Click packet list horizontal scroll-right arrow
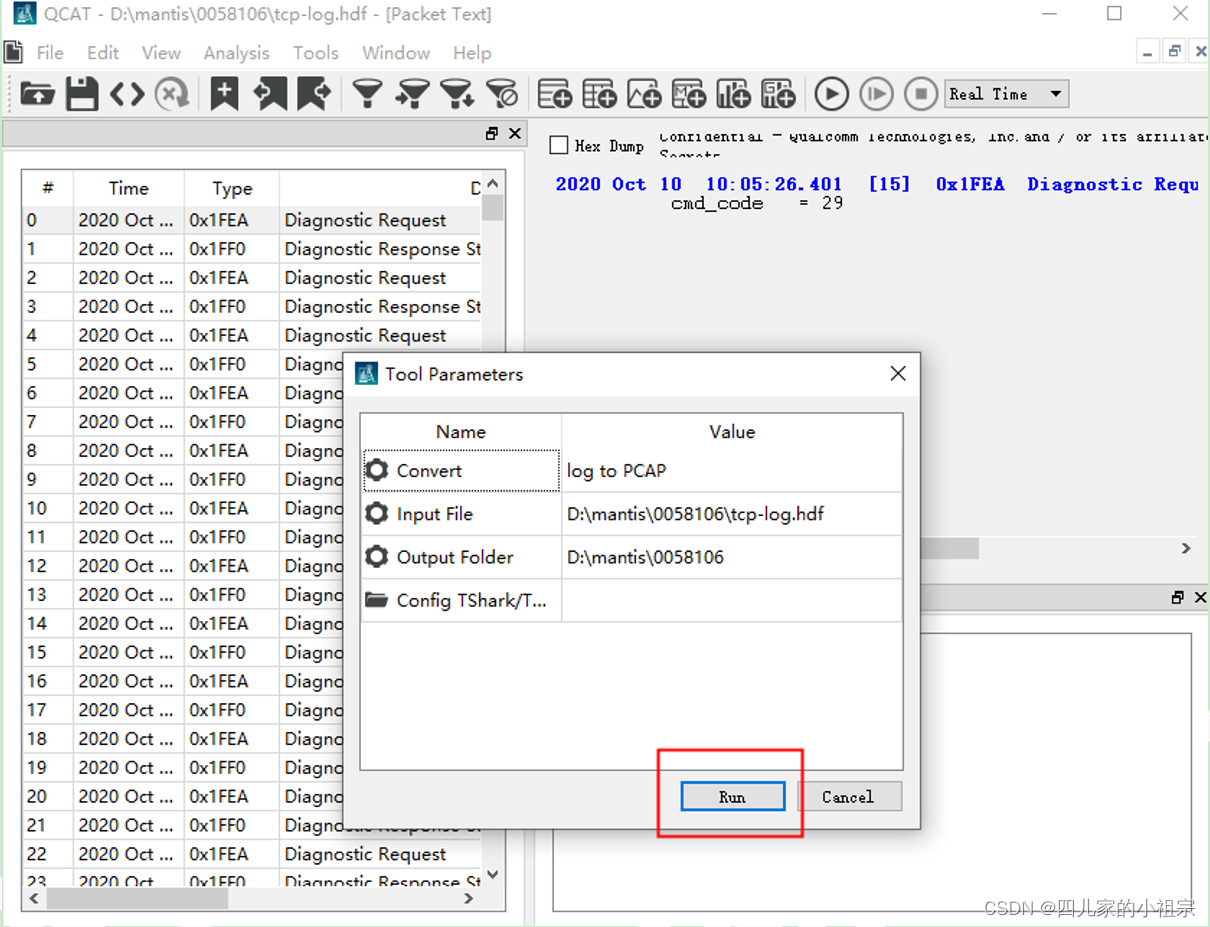Image resolution: width=1210 pixels, height=927 pixels. coord(468,899)
